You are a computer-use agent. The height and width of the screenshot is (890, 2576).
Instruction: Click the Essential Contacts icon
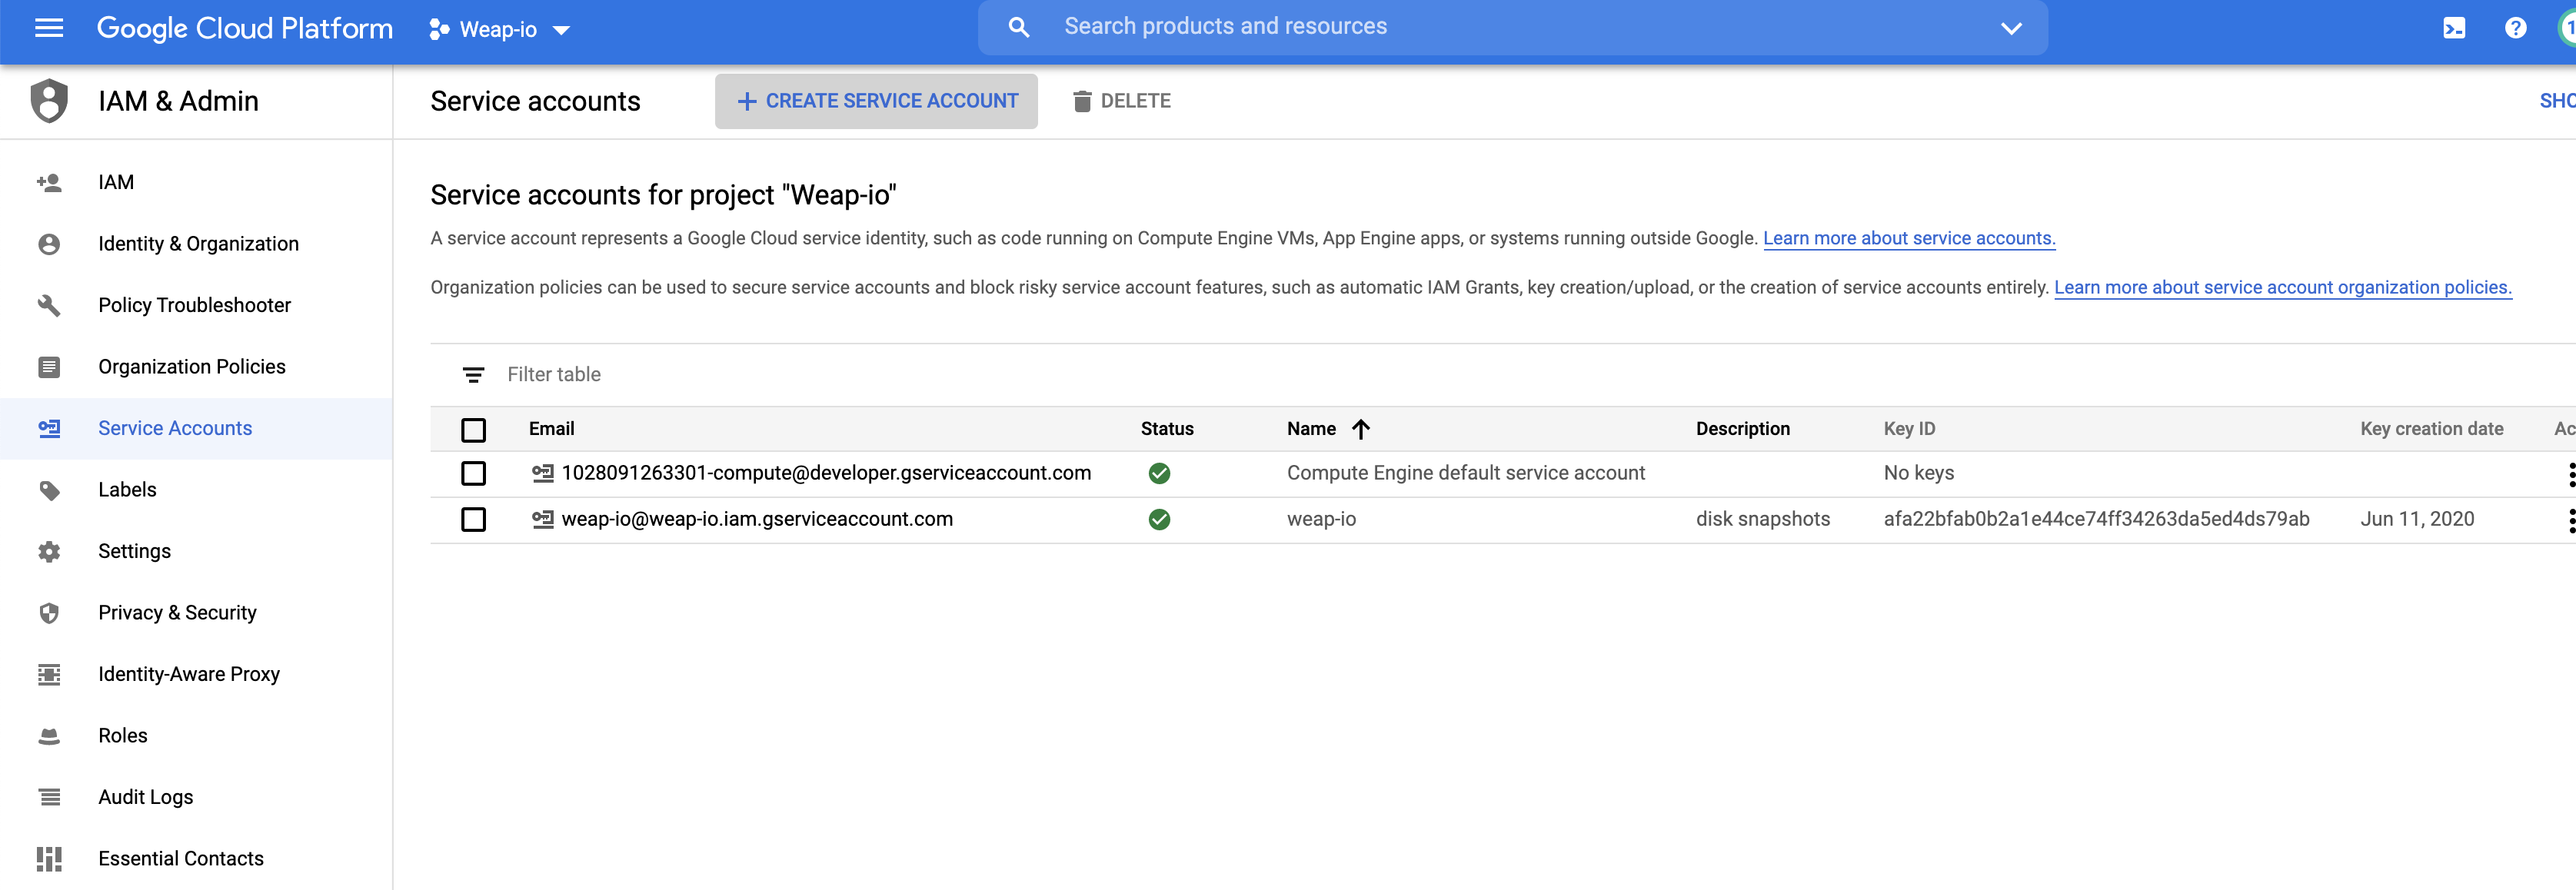[x=49, y=859]
